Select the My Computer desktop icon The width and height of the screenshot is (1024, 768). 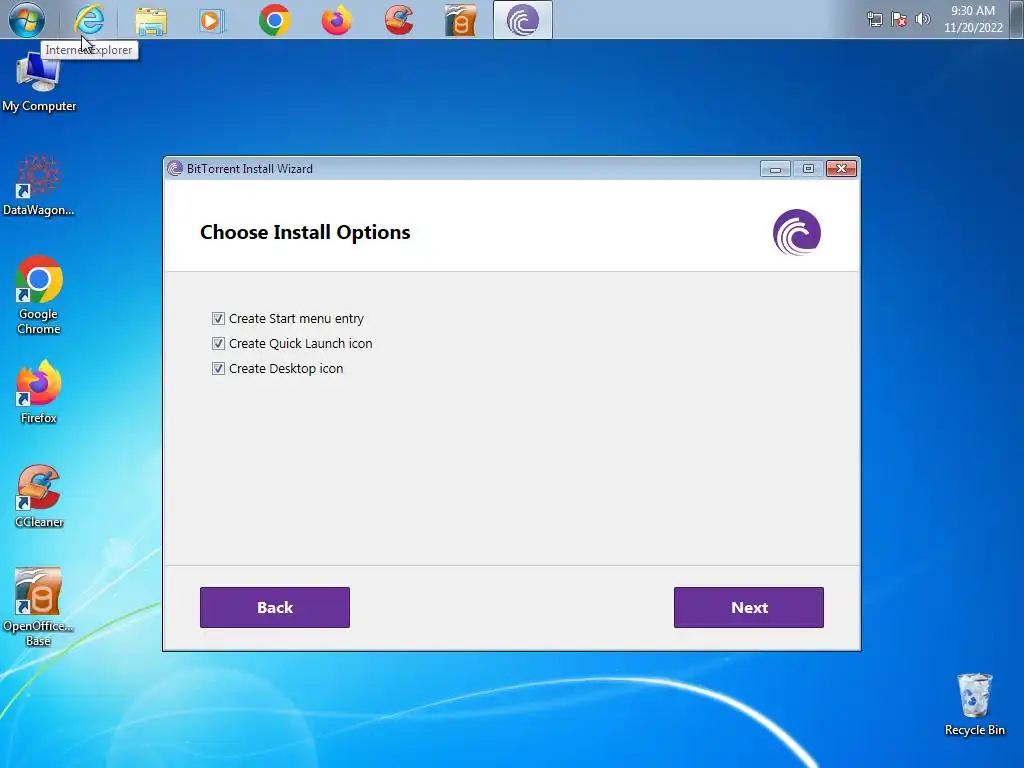click(x=39, y=84)
